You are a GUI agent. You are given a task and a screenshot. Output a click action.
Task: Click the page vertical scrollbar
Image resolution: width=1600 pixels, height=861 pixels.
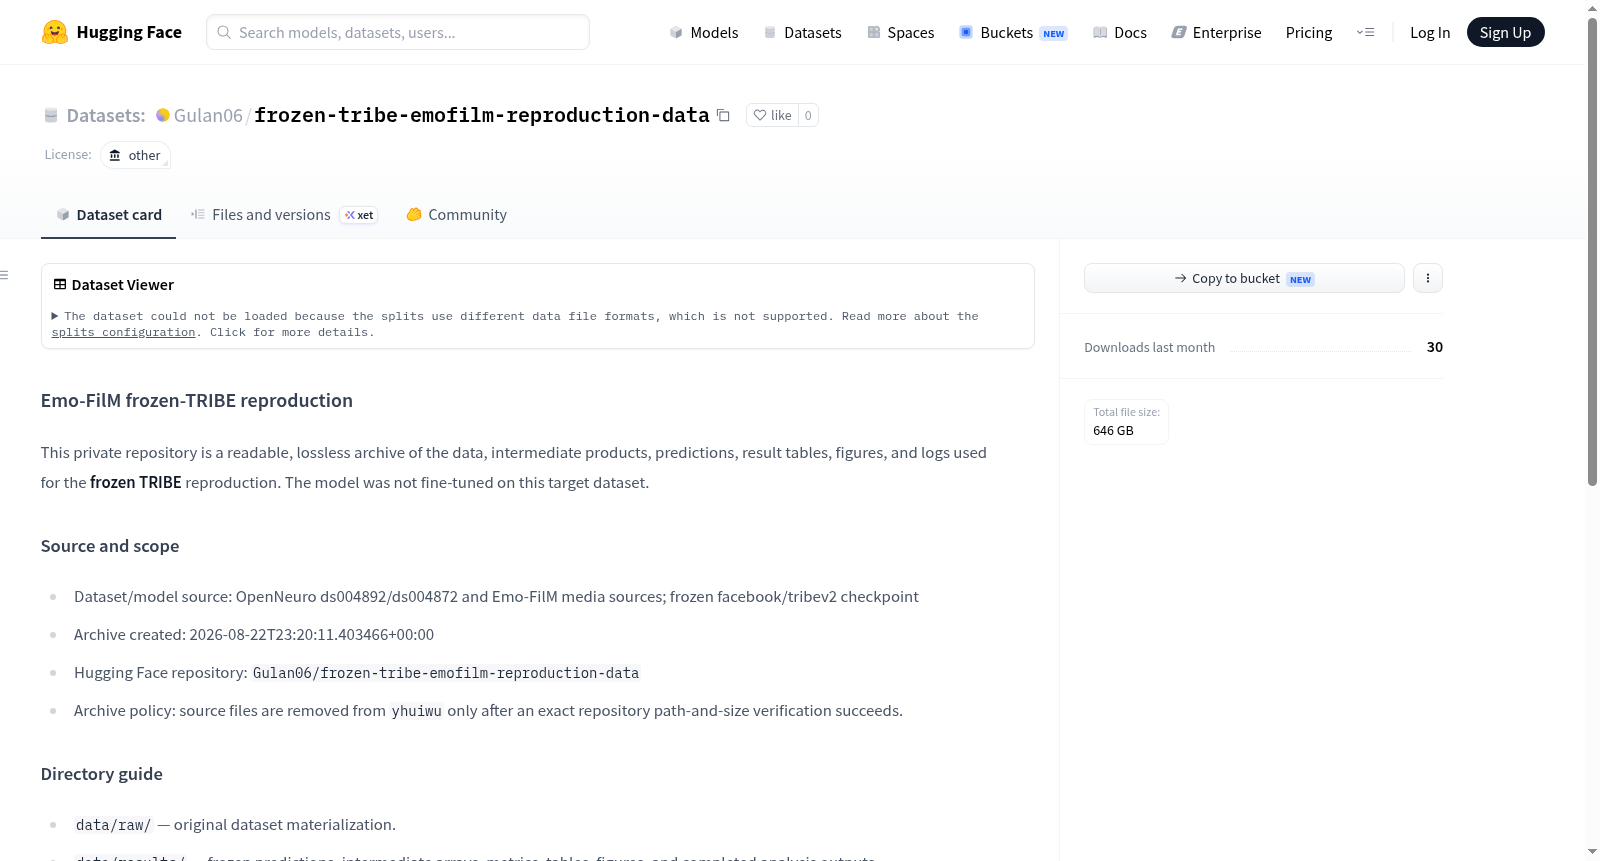click(x=1592, y=252)
